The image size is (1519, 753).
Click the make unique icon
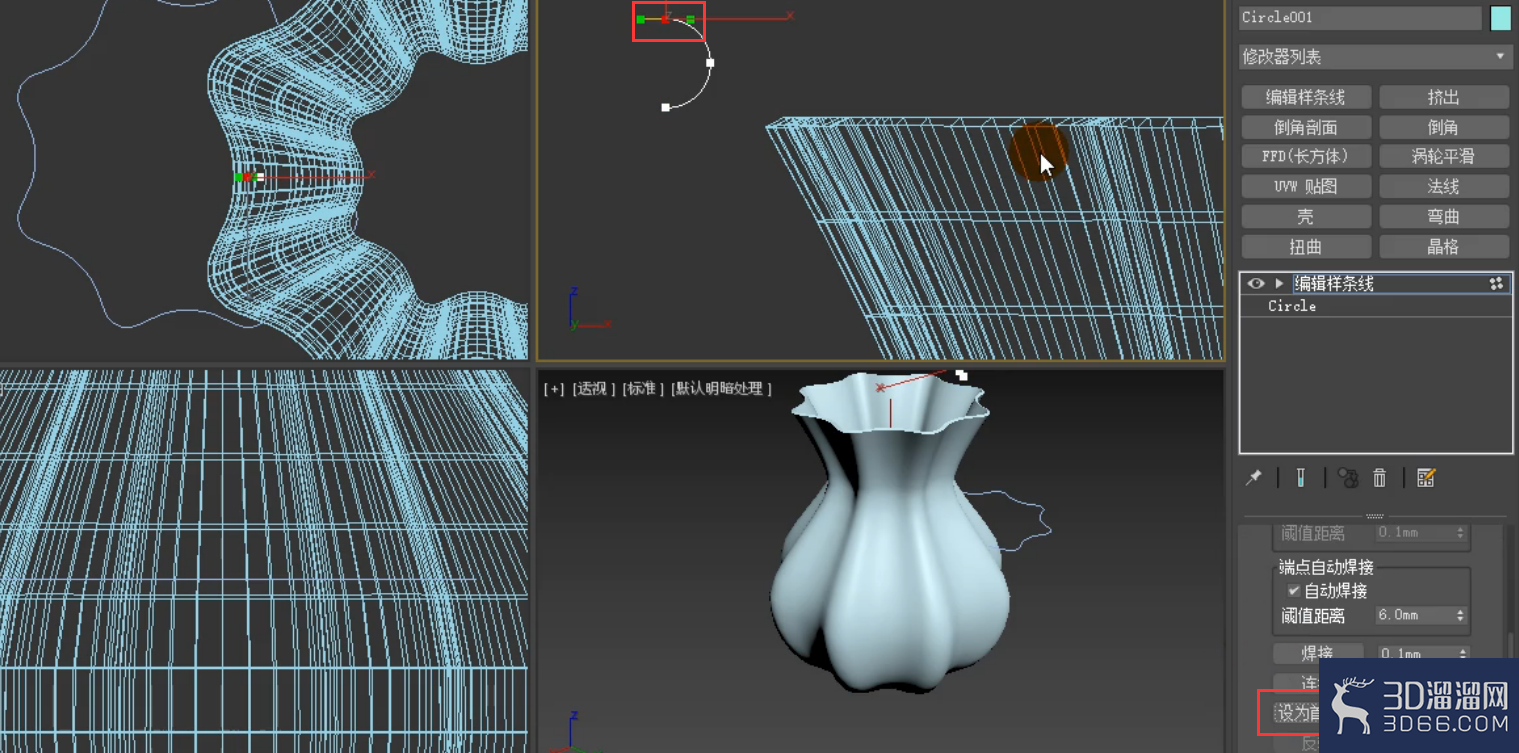(1347, 478)
